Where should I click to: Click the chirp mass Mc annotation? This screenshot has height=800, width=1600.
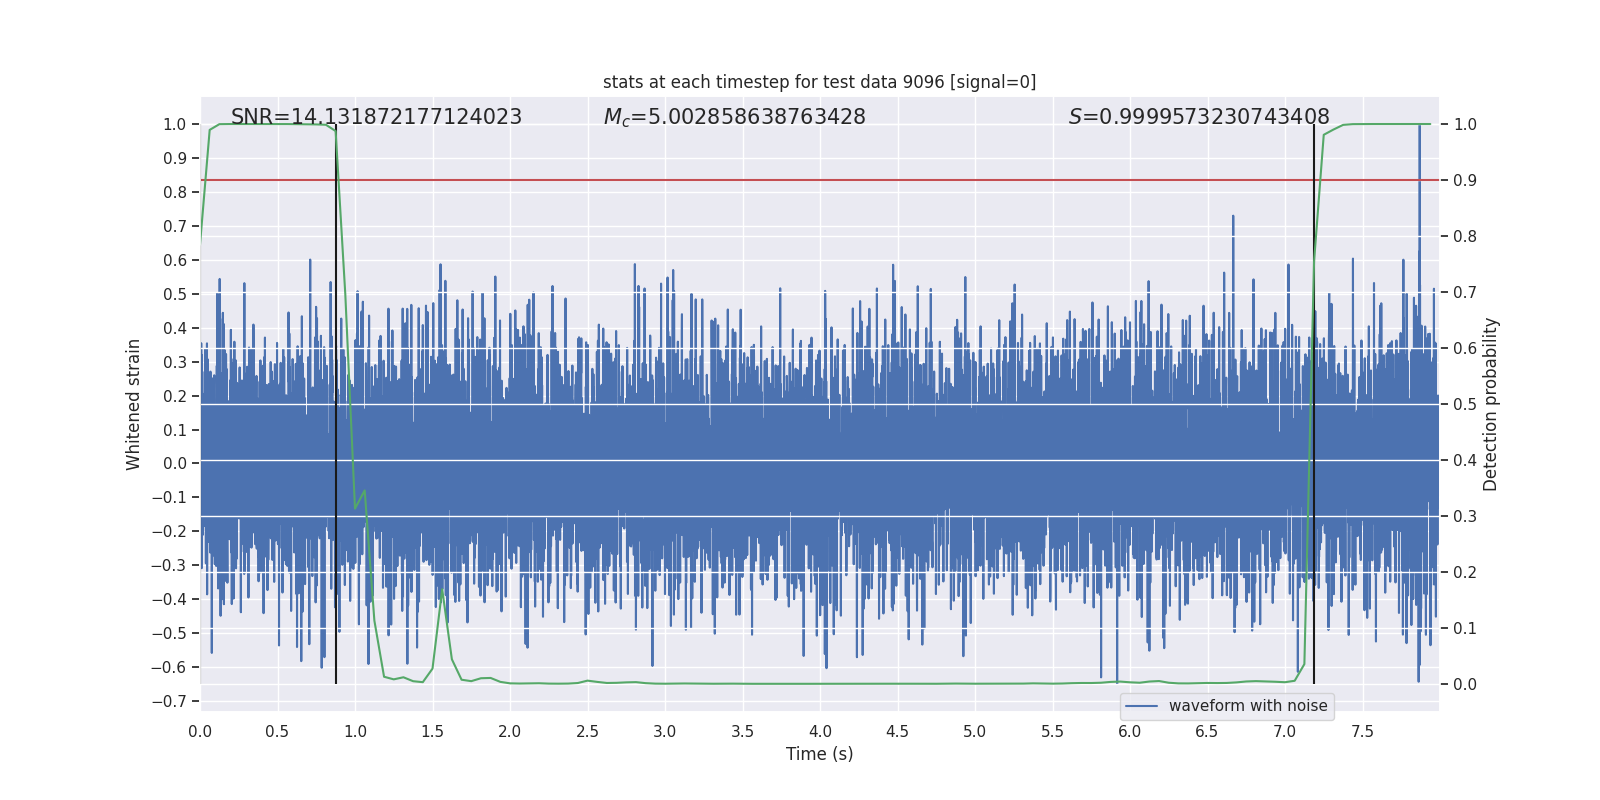coord(734,117)
